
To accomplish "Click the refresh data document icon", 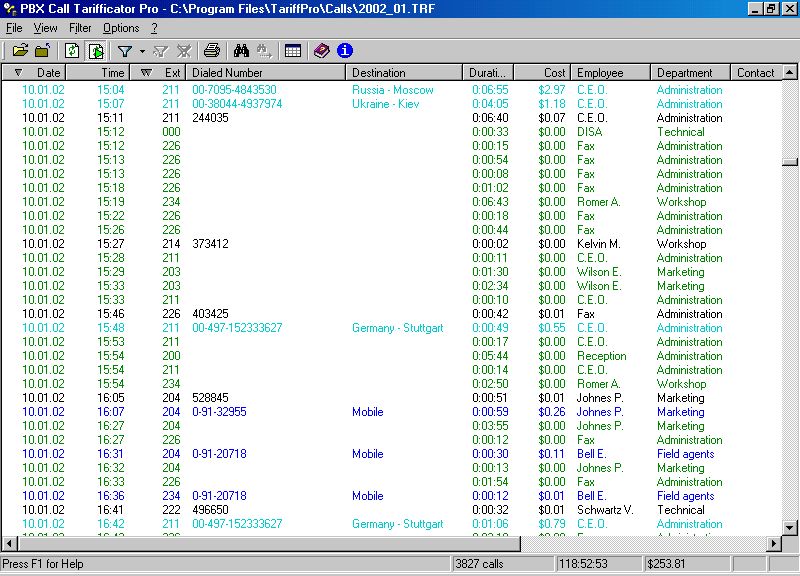I will pos(72,51).
